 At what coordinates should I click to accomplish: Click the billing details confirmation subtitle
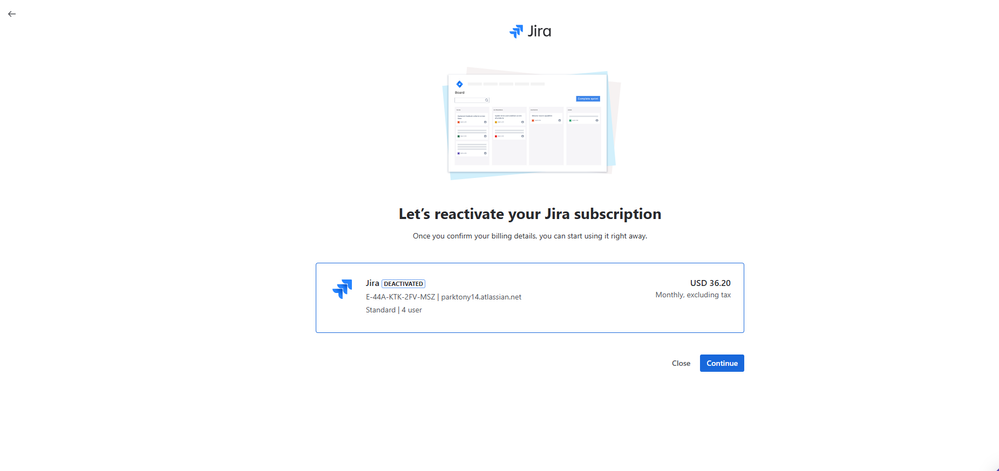(530, 236)
